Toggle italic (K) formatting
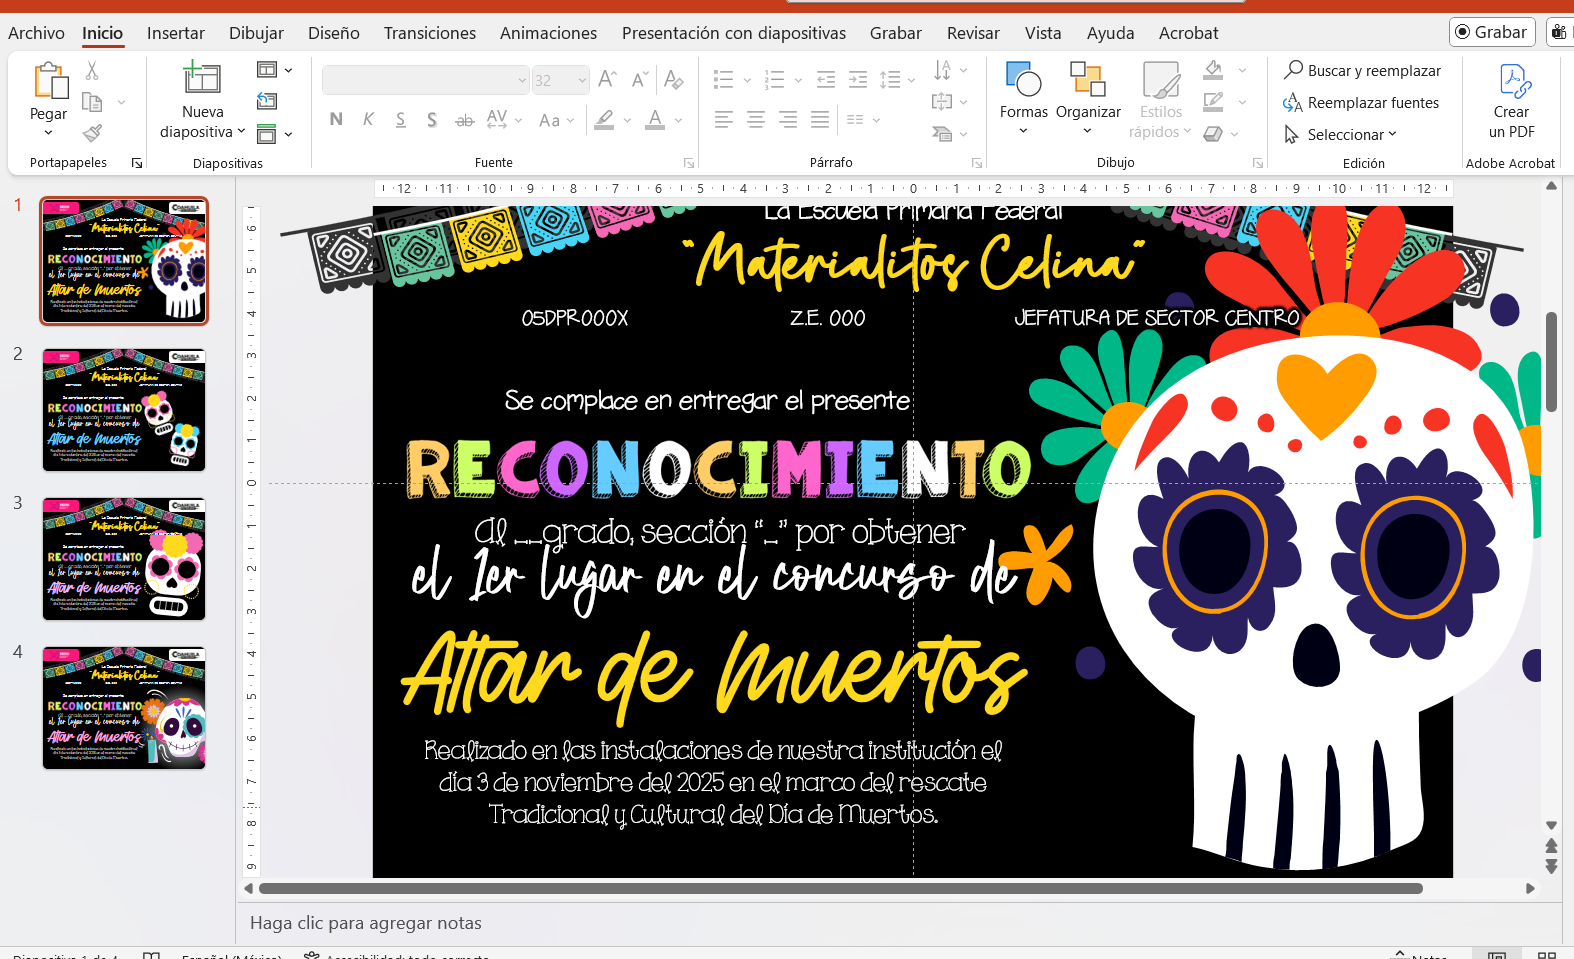This screenshot has height=959, width=1574. (x=368, y=120)
